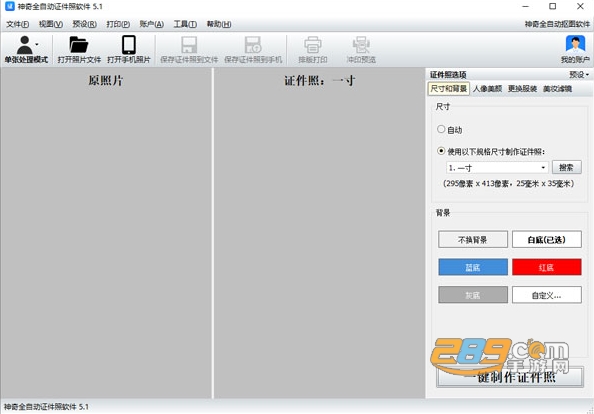
Task: Click the 保存证件照到手机 icon
Action: click(x=253, y=45)
